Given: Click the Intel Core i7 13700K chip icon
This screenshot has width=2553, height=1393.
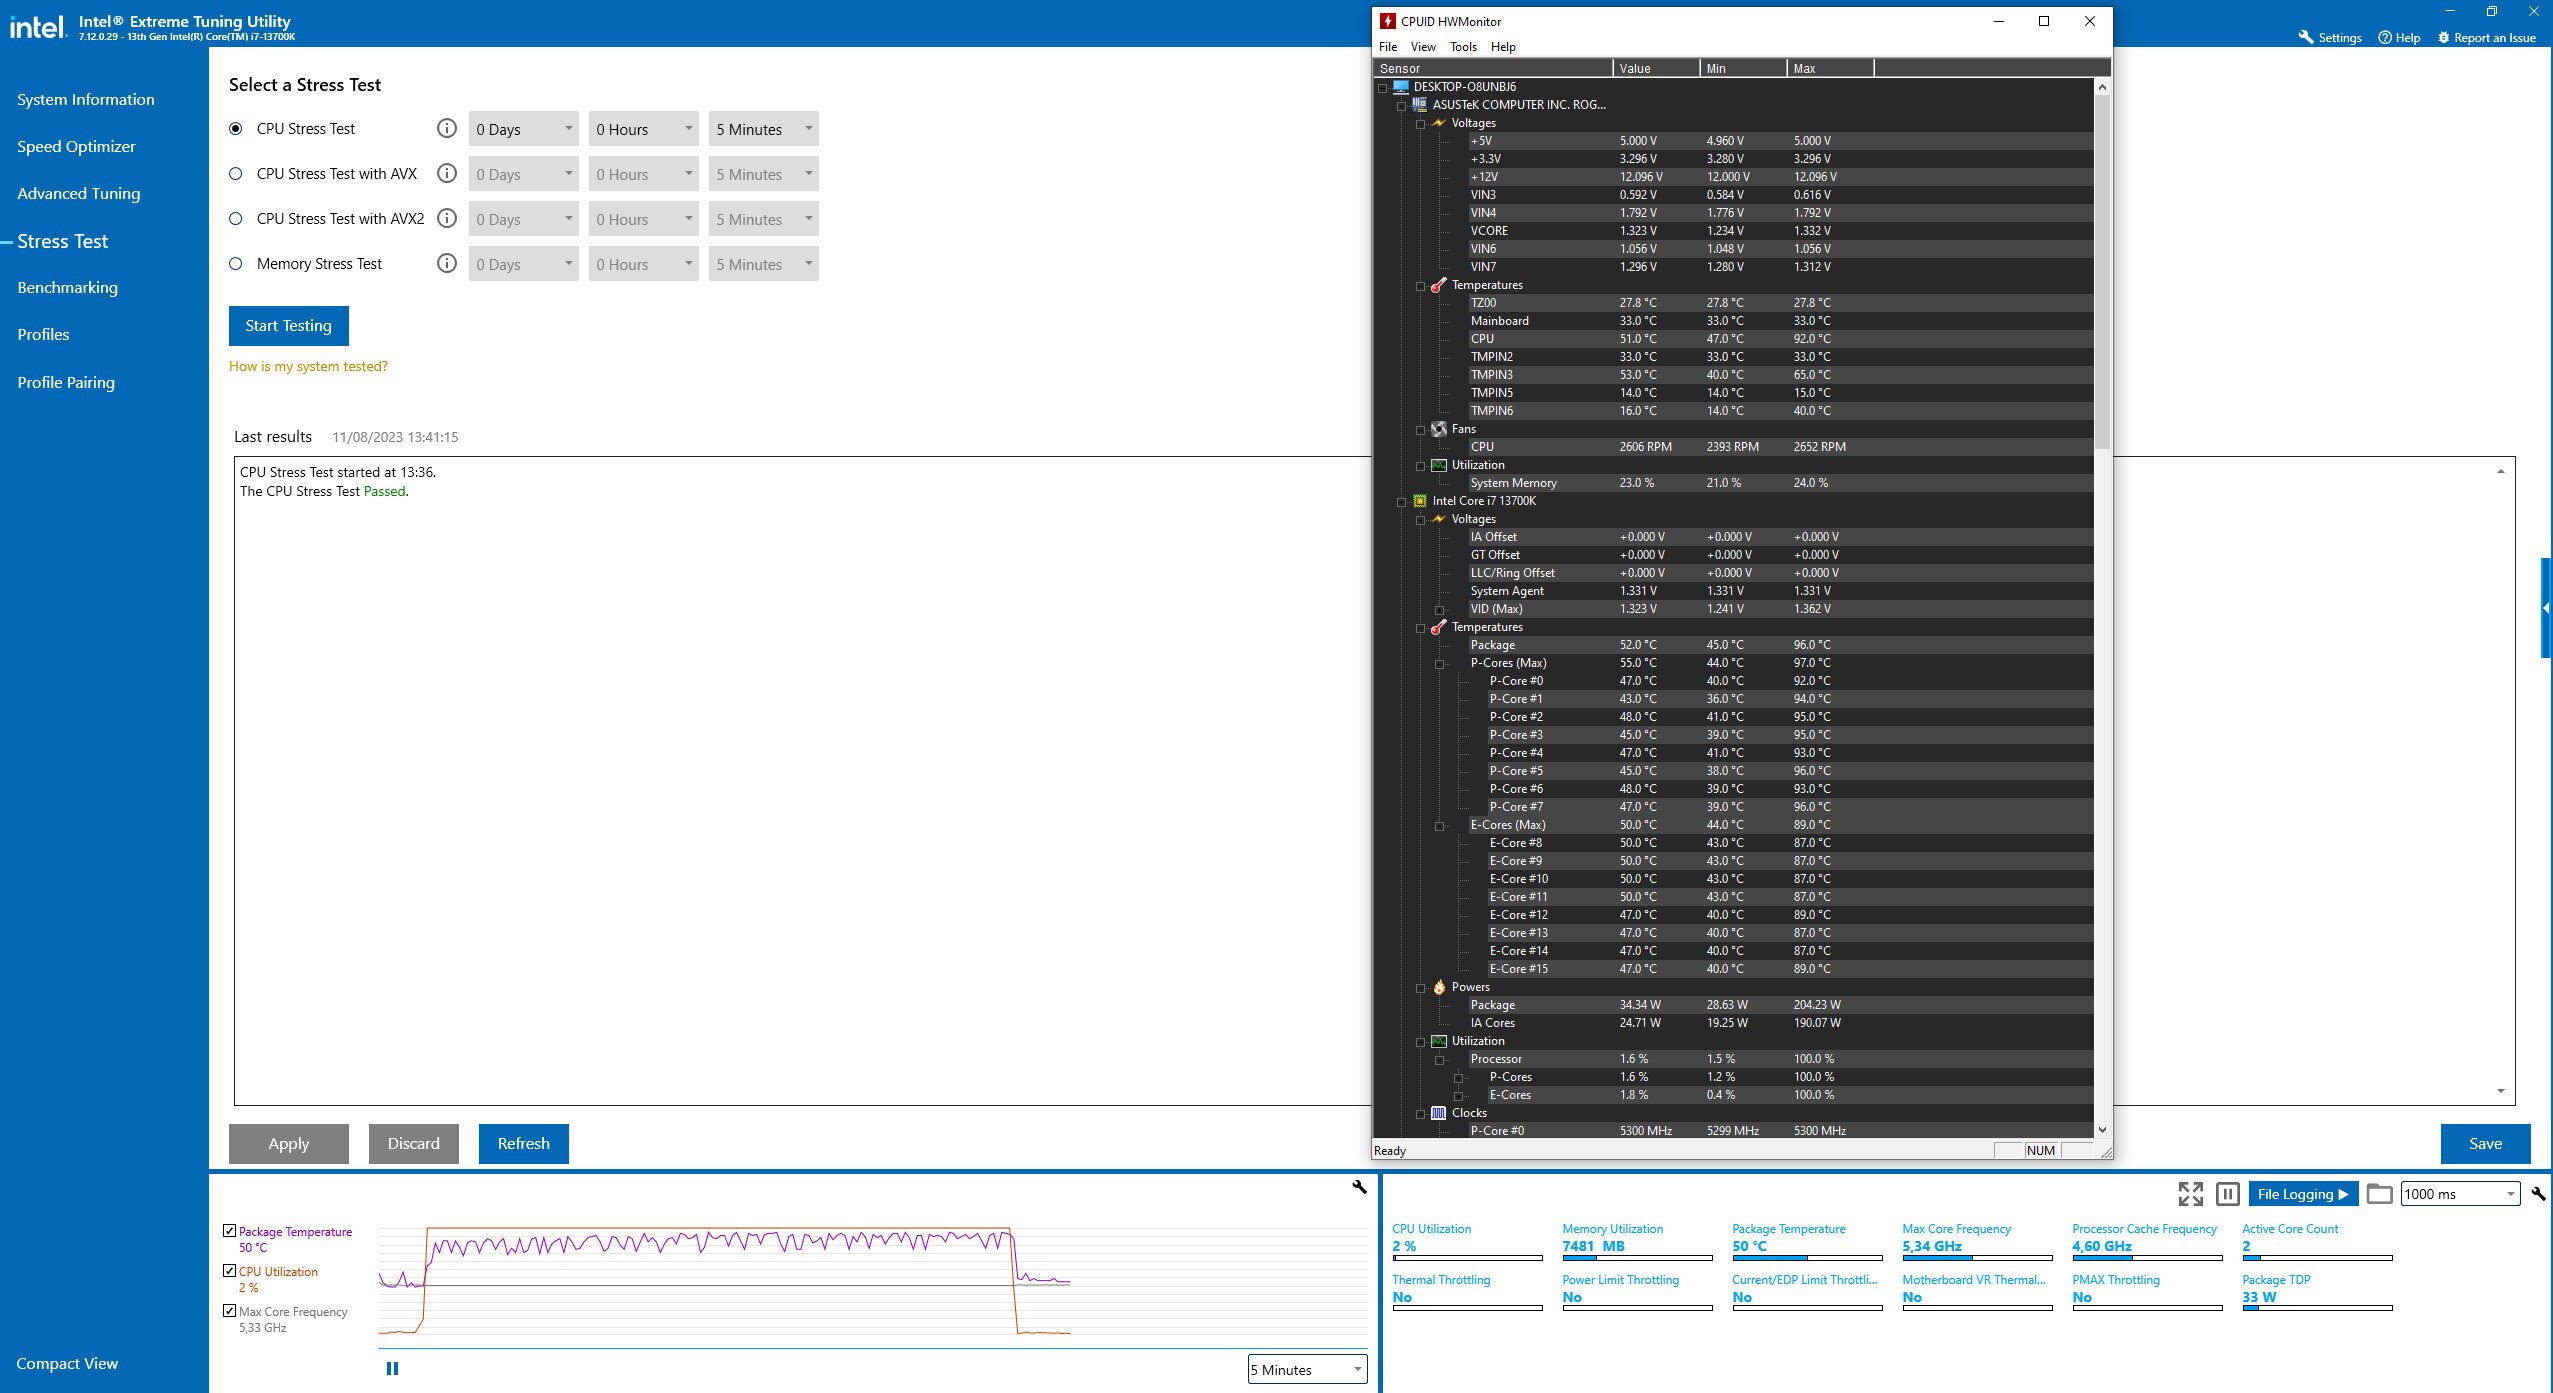Looking at the screenshot, I should [1420, 501].
